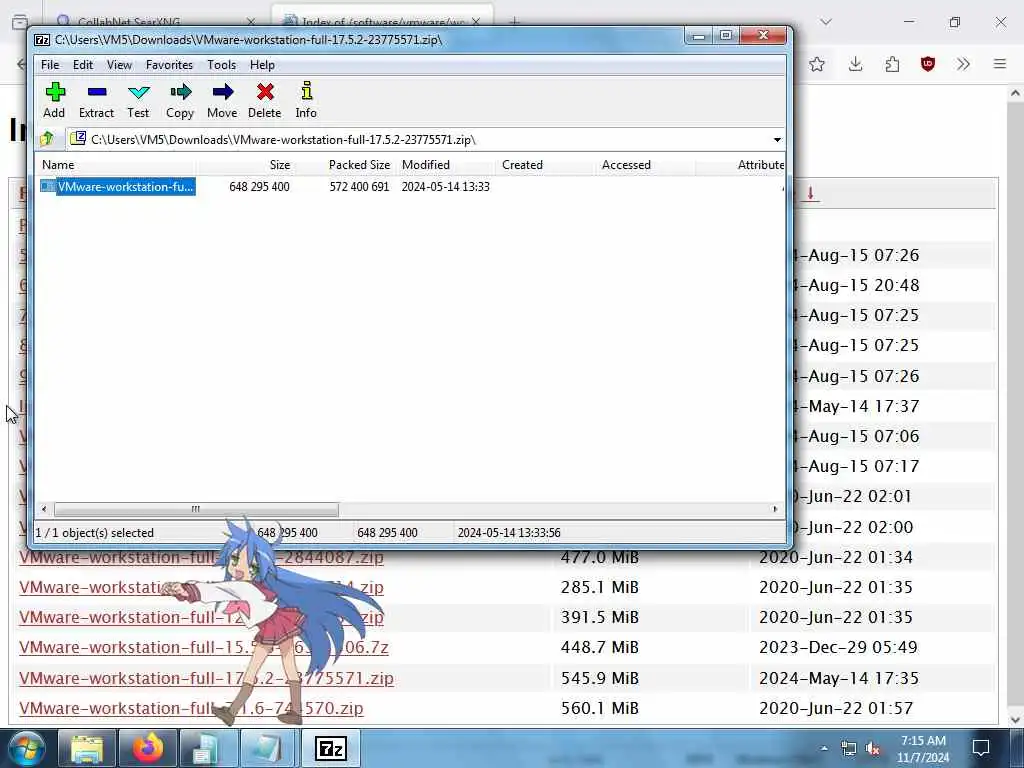This screenshot has height=768, width=1024.
Task: Open the 285.1 MiB VMware-workstation zip link
Action: pyautogui.click(x=201, y=587)
